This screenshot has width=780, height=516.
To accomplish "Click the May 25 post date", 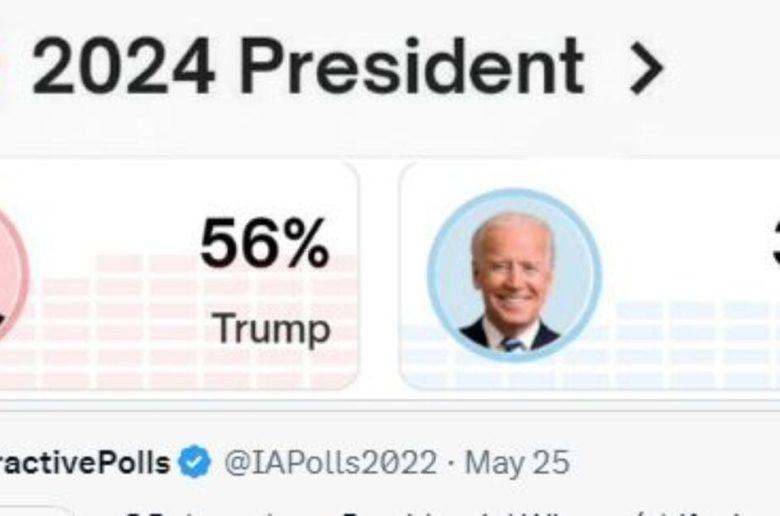I will (x=517, y=463).
